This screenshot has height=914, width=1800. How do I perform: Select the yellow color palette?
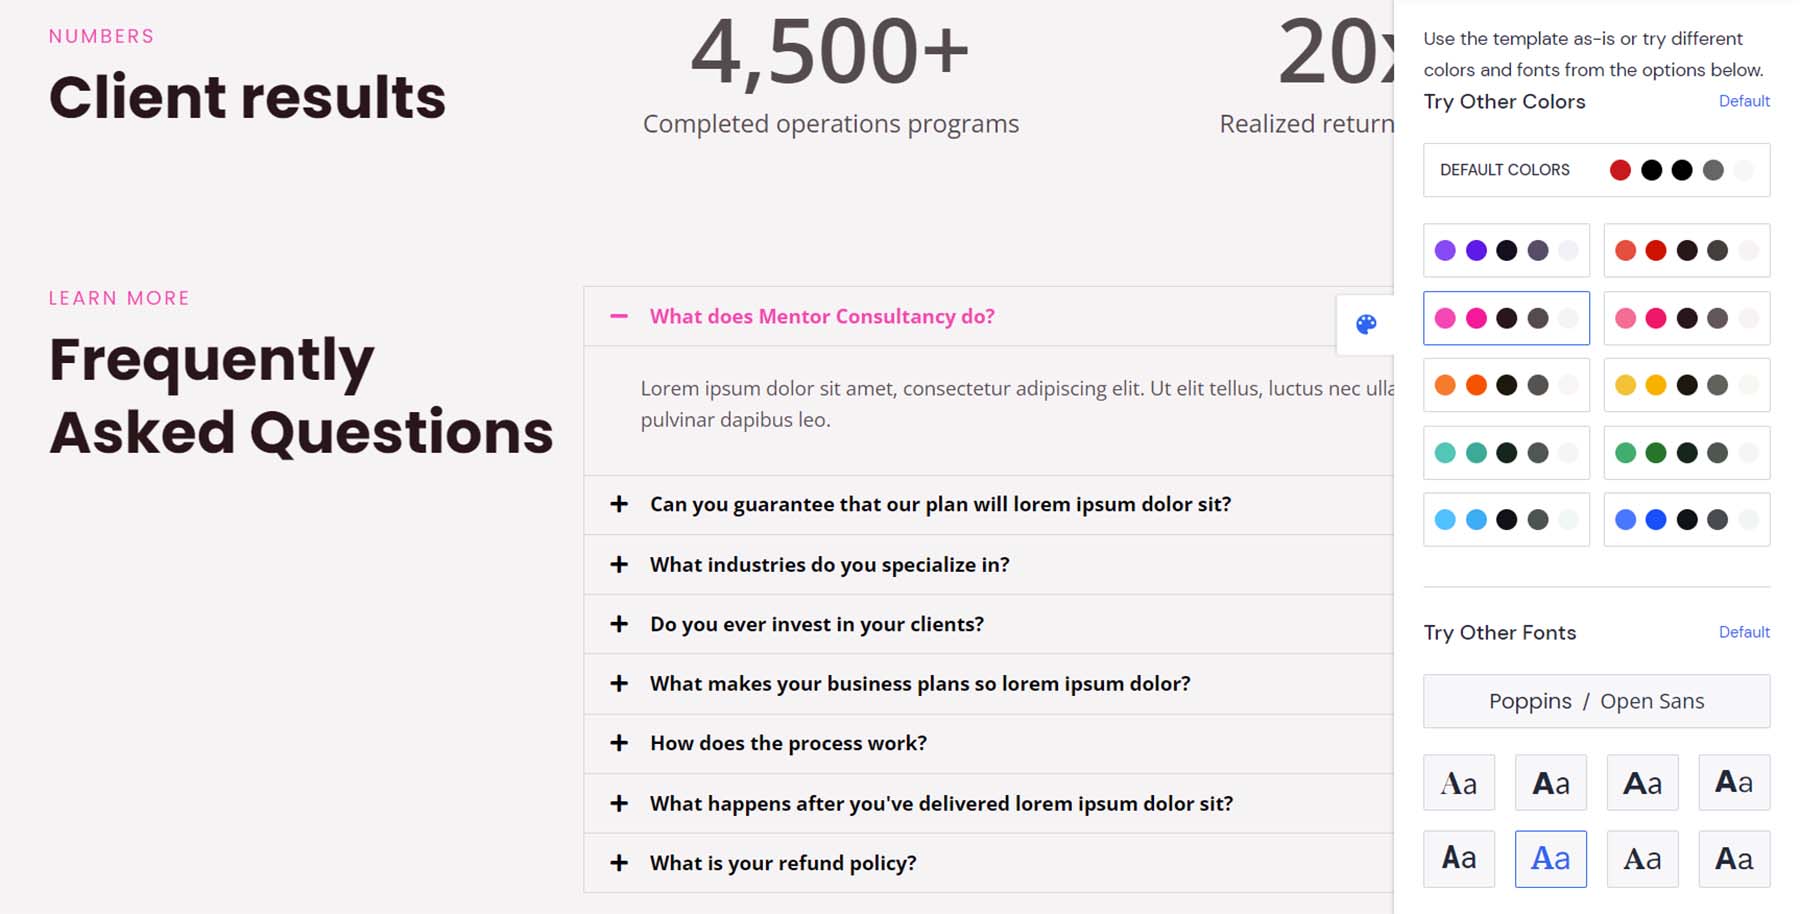coord(1686,385)
